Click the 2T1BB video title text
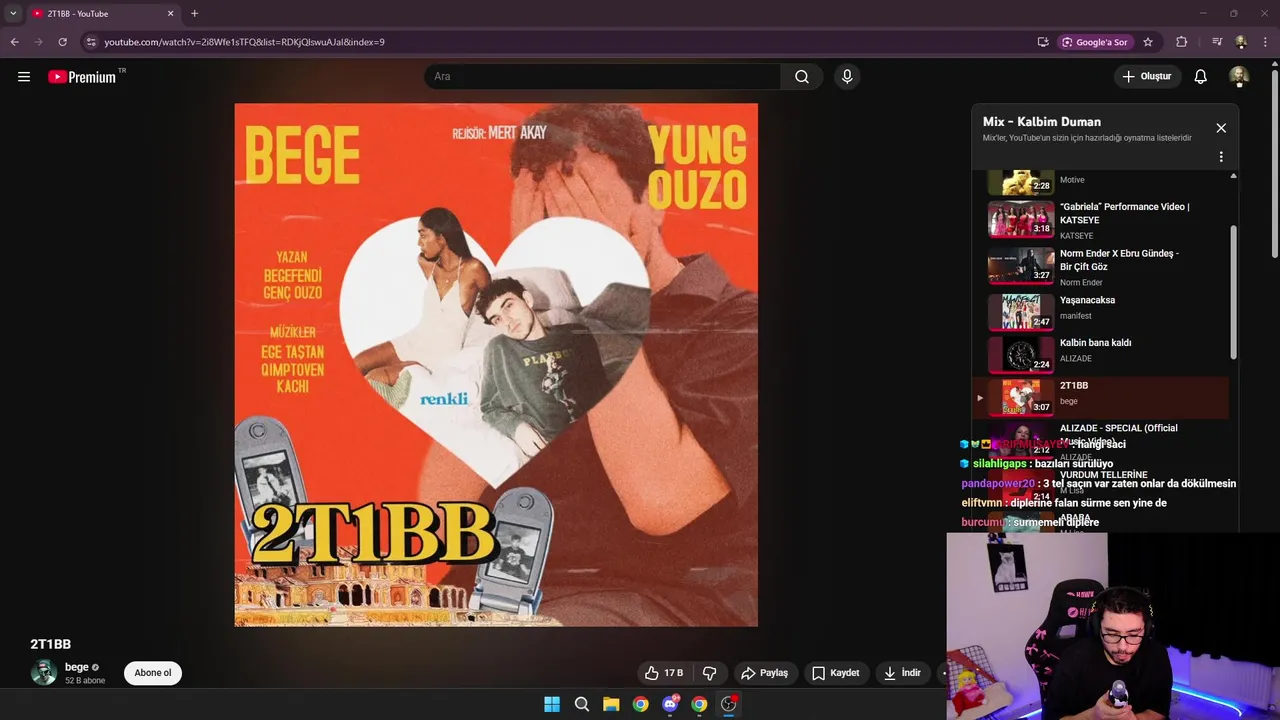Viewport: 1280px width, 720px height. pos(50,644)
